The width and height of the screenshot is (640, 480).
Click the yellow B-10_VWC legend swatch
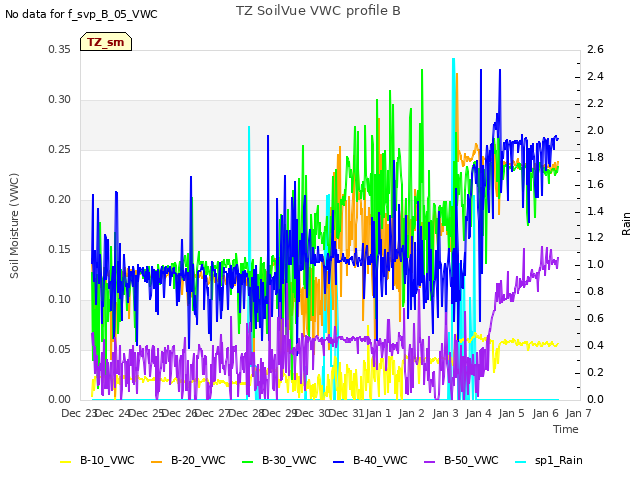66,462
